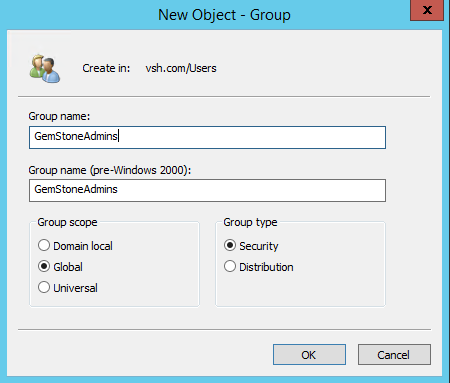Confirm group creation with OK
The height and width of the screenshot is (383, 450).
pos(309,355)
